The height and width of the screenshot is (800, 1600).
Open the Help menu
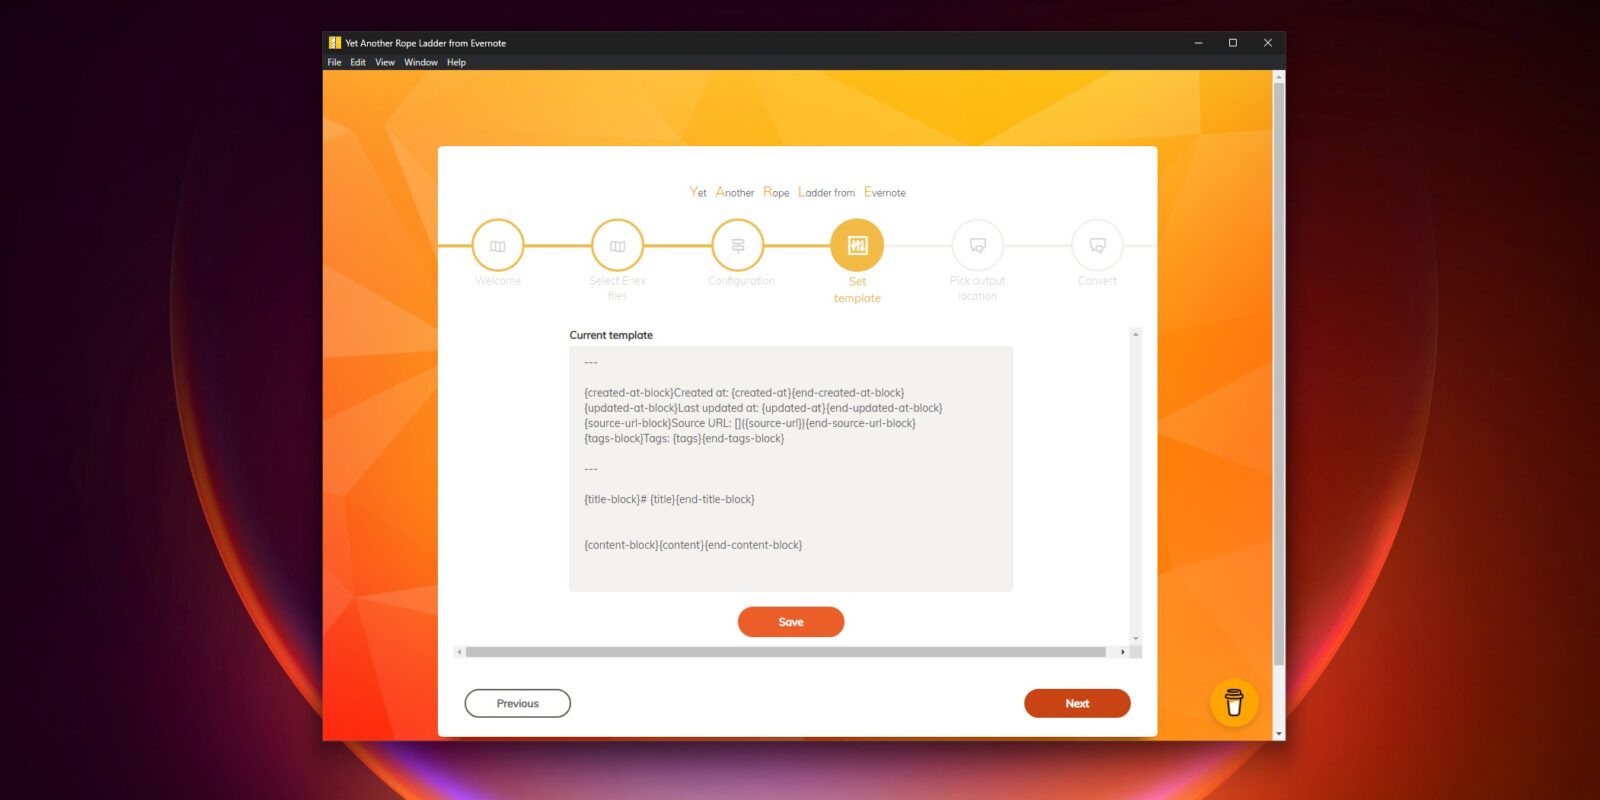point(456,62)
